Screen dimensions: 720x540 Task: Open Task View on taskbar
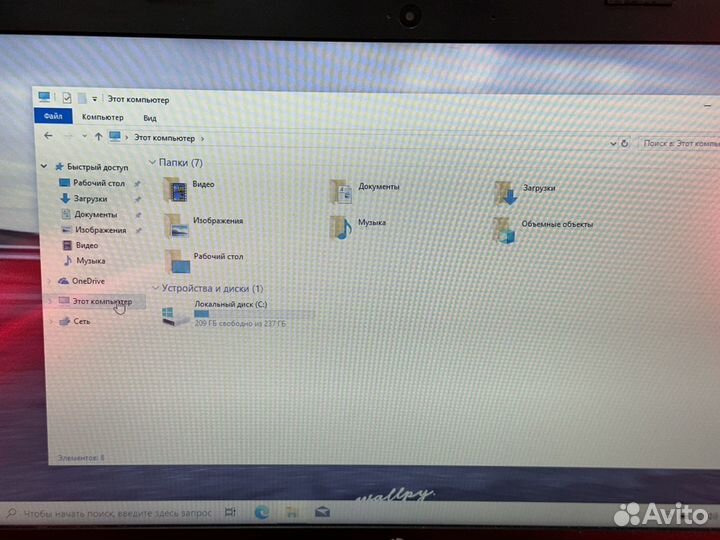coord(231,512)
